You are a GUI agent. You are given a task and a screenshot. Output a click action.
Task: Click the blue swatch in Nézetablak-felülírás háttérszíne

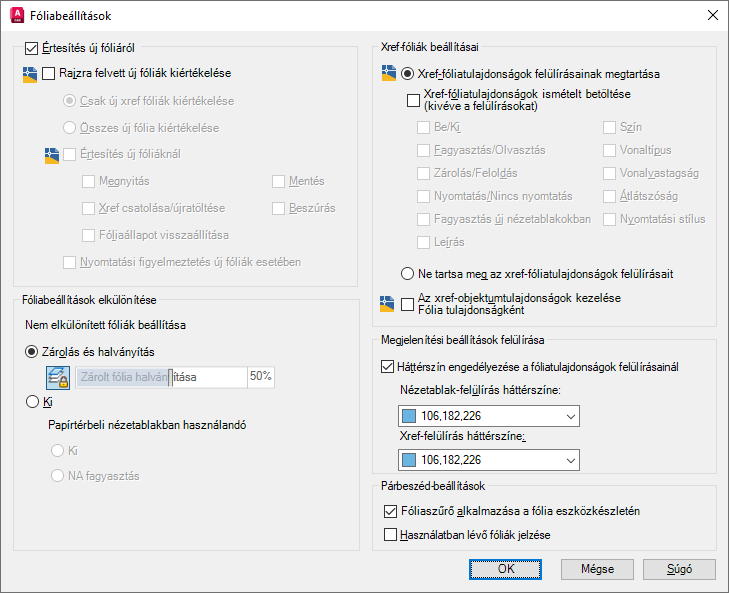[409, 416]
